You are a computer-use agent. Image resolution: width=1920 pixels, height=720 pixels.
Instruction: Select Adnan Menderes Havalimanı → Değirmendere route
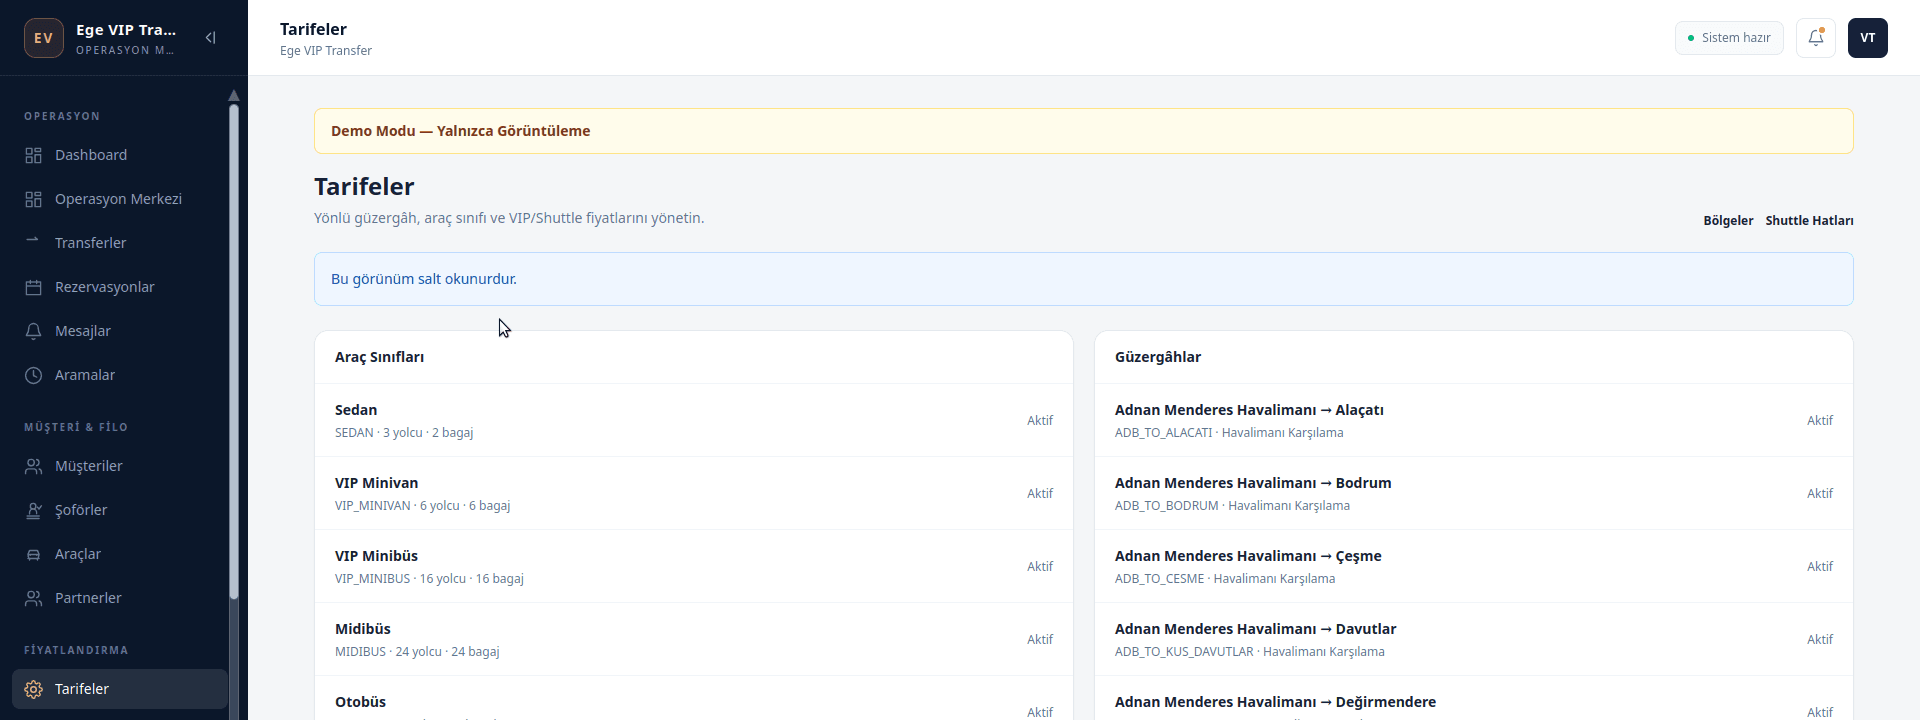tap(1474, 698)
